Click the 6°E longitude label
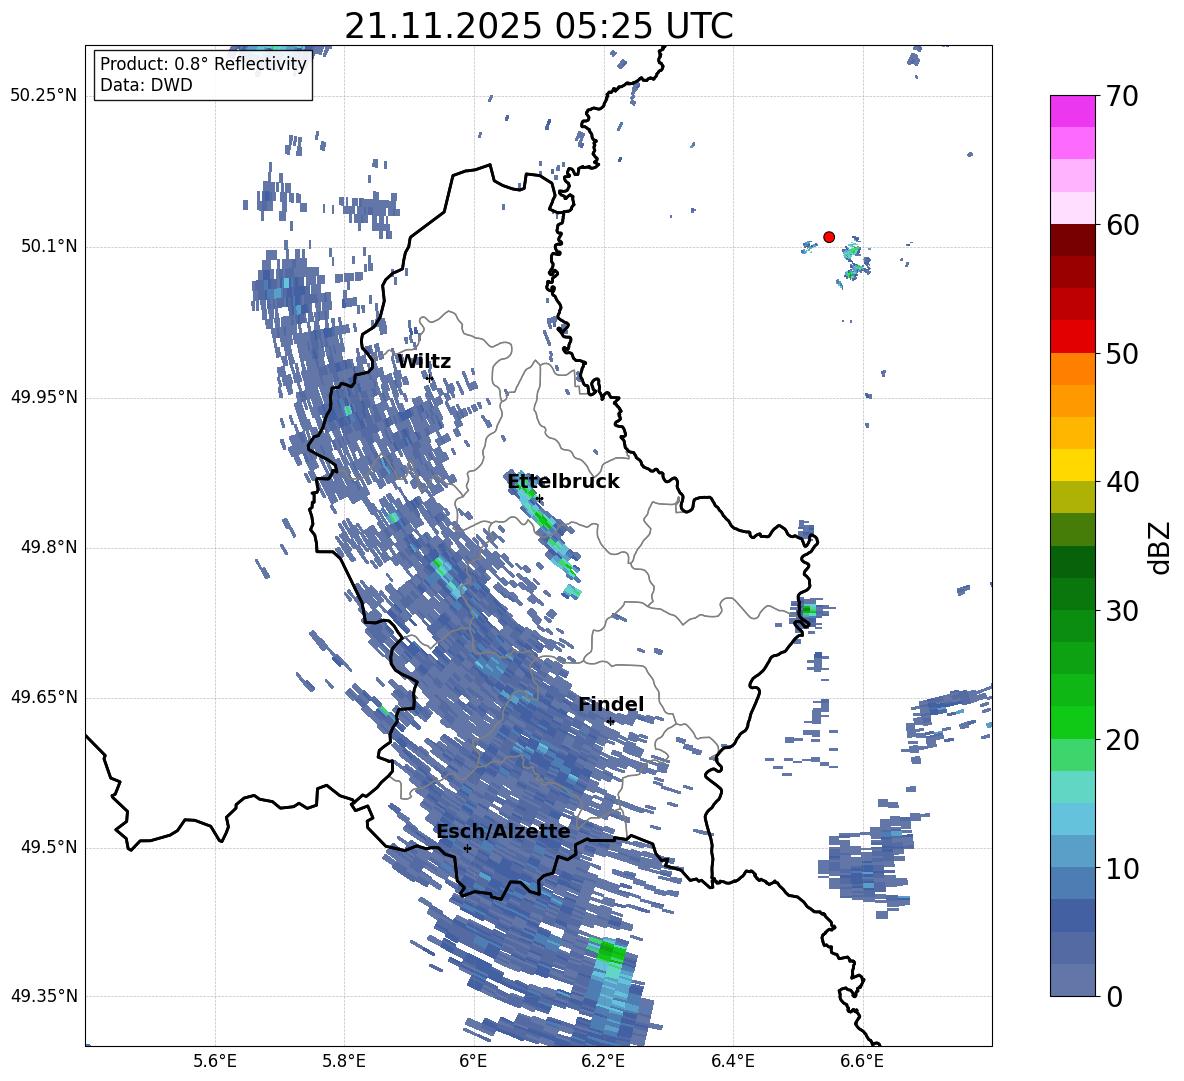The height and width of the screenshot is (1081, 1184). coord(473,1061)
